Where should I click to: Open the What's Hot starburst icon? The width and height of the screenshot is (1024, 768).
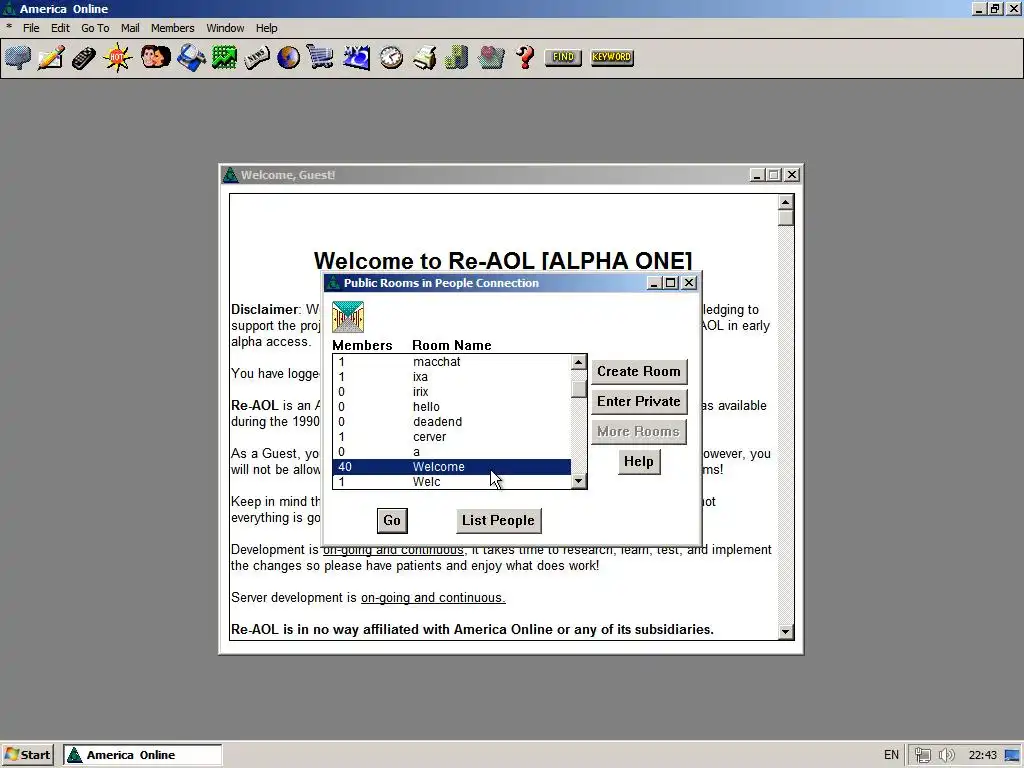(118, 57)
